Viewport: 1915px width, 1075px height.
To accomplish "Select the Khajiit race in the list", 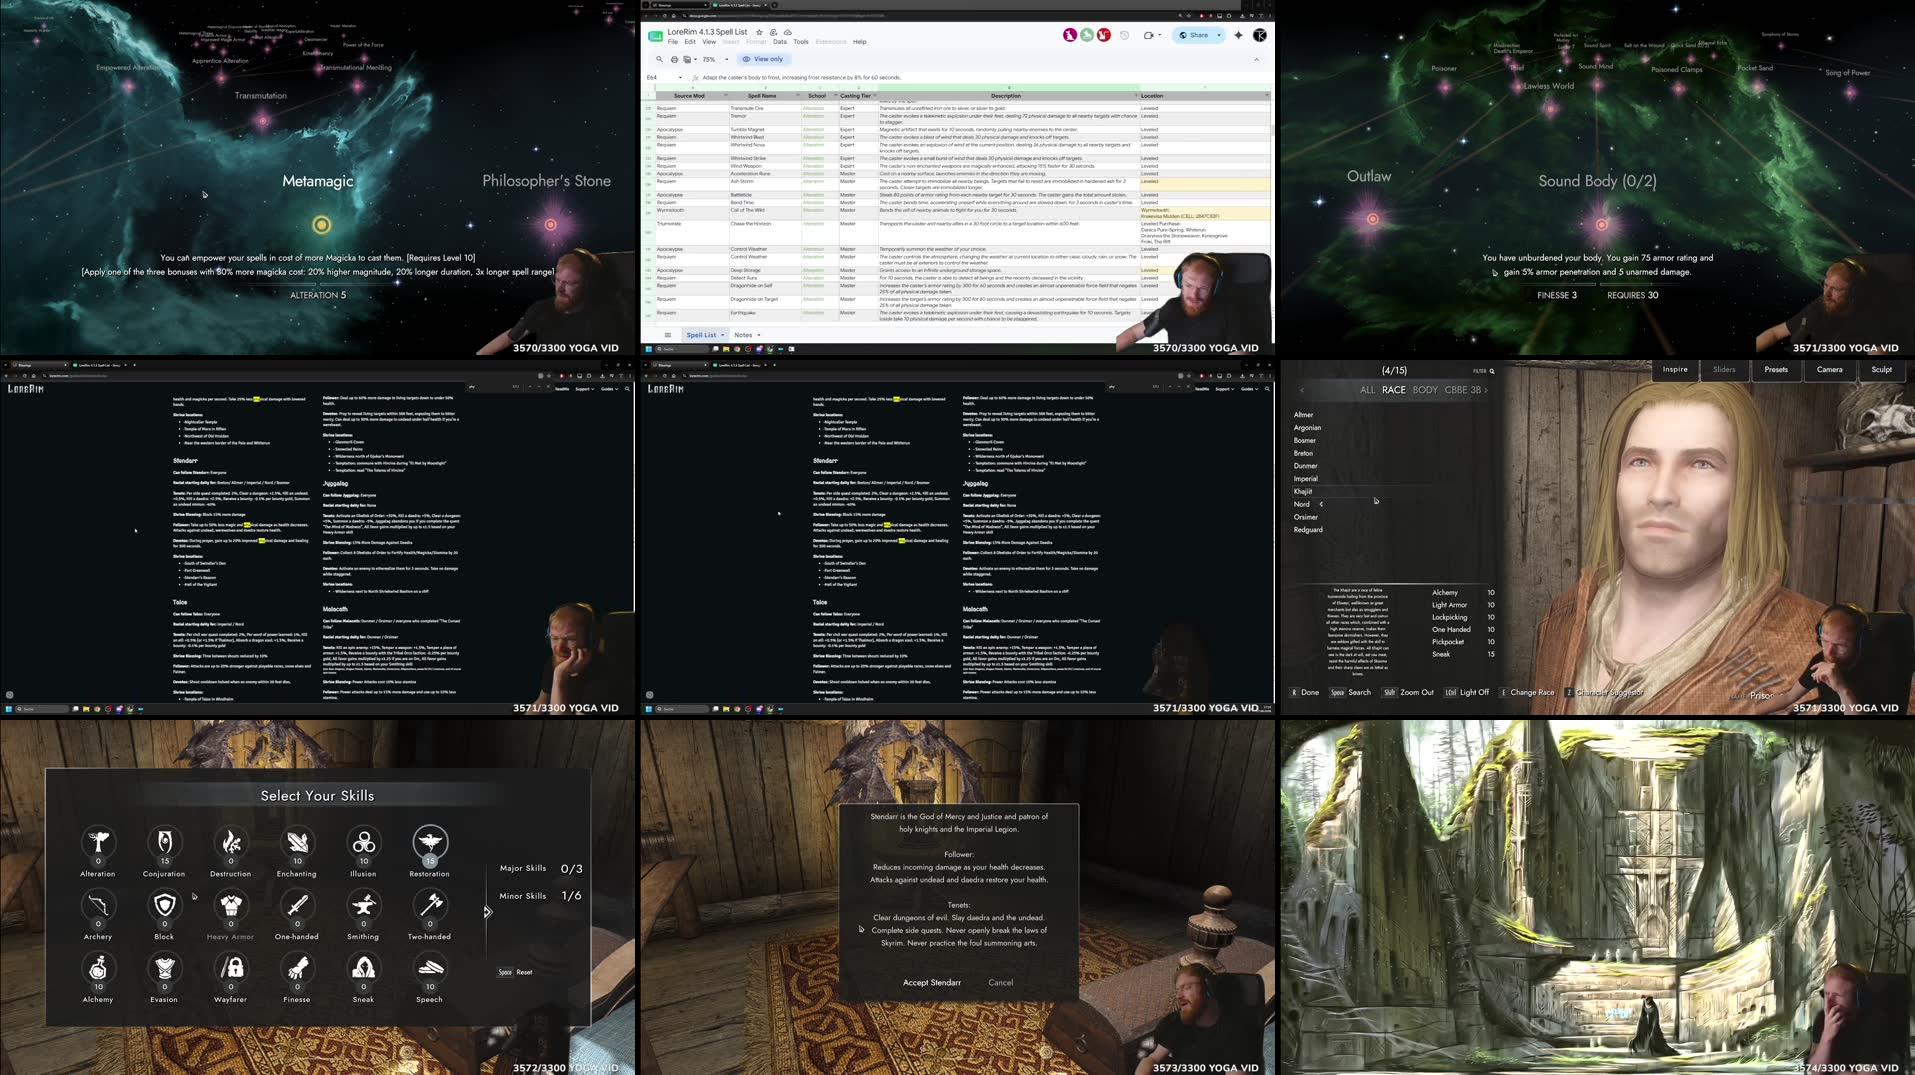I will 1303,491.
